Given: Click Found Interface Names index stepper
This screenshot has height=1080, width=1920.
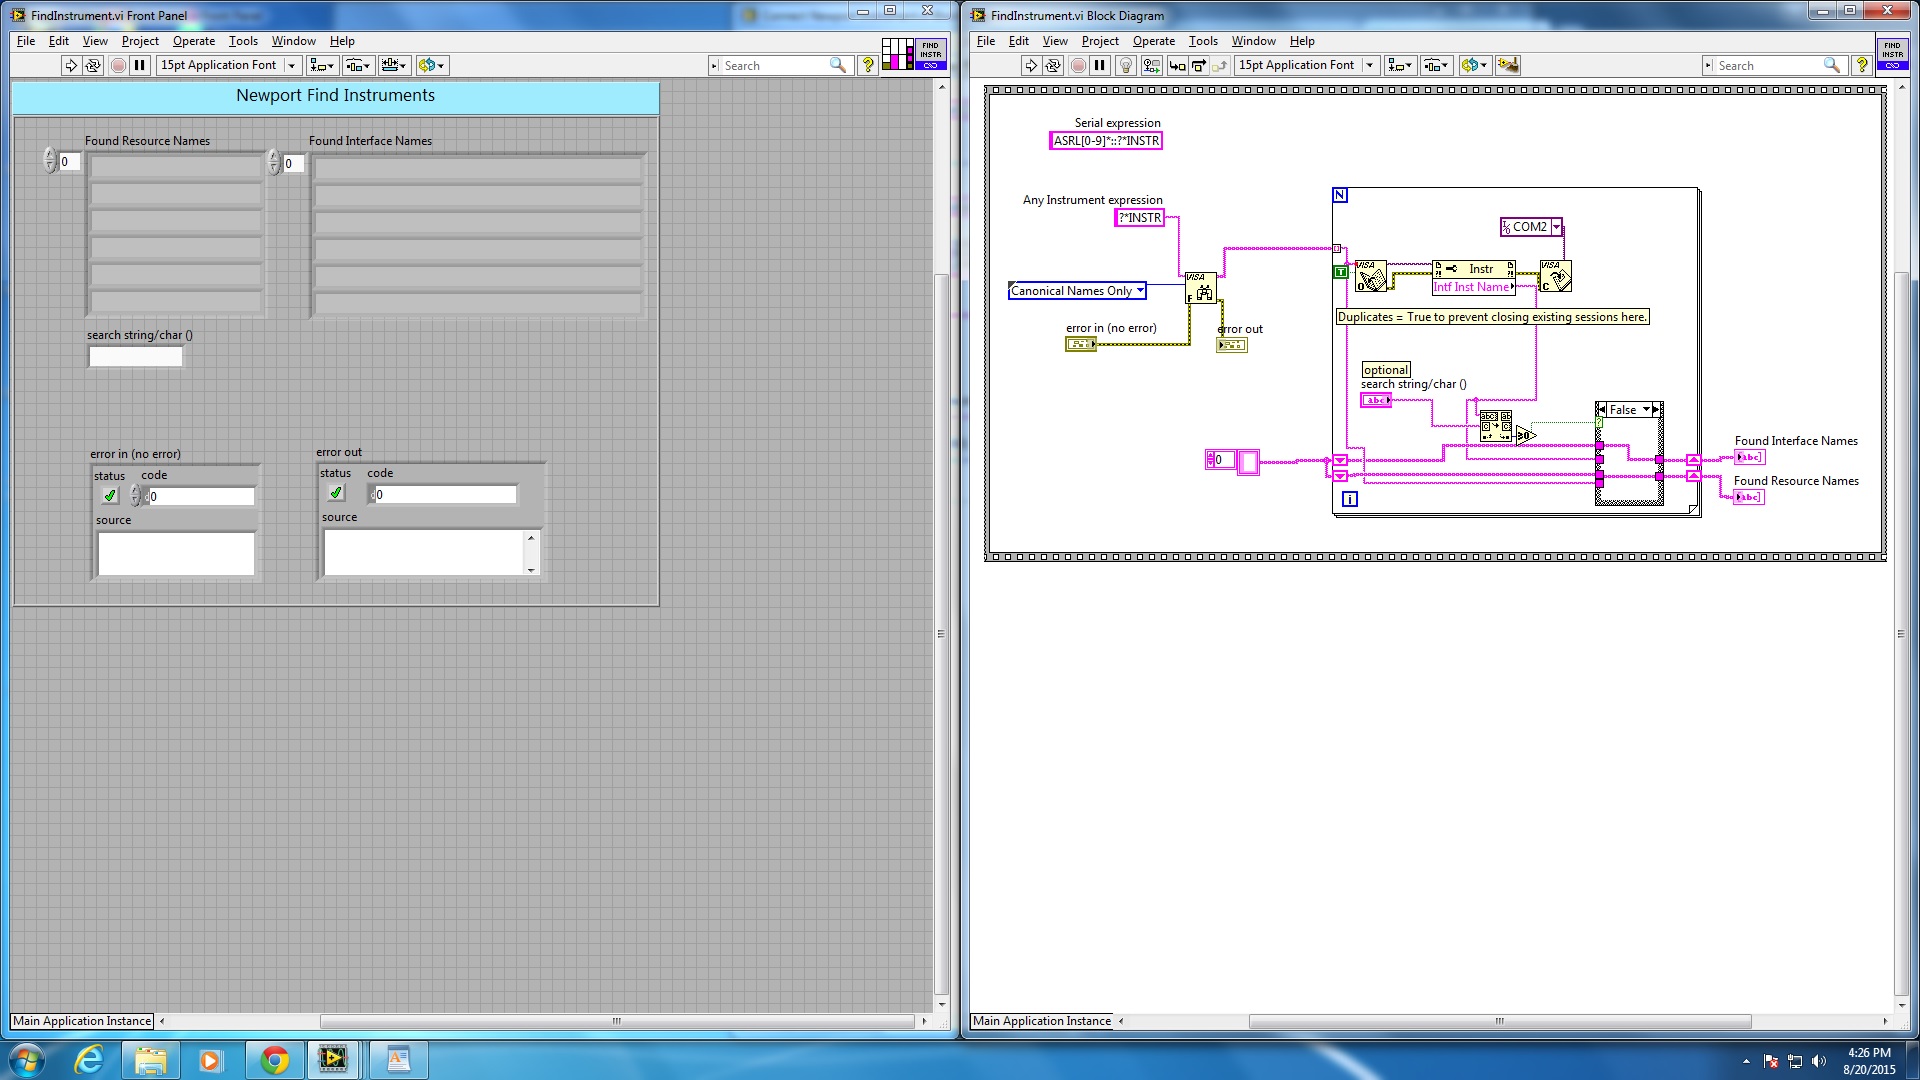Looking at the screenshot, I should [274, 163].
